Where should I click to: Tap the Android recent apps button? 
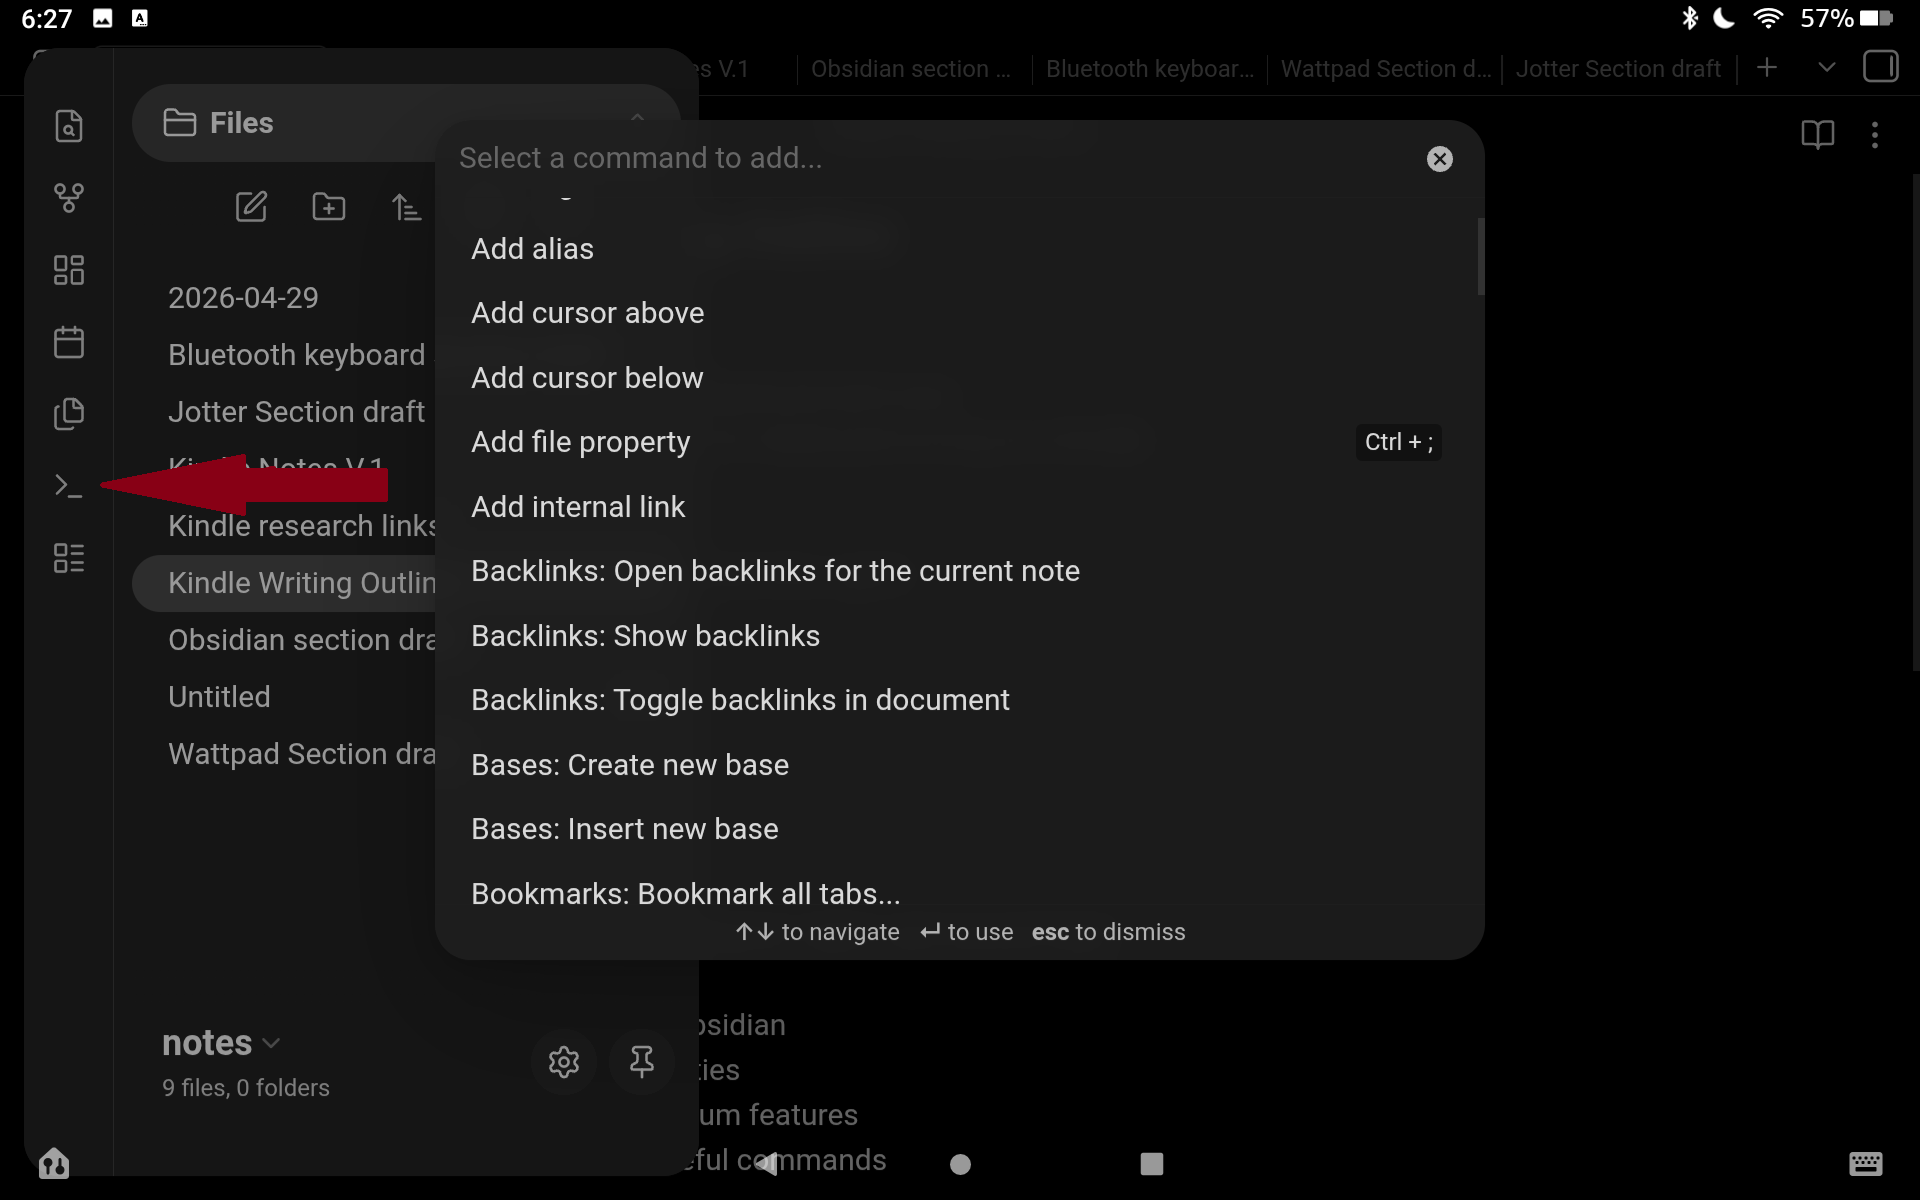[1152, 1164]
